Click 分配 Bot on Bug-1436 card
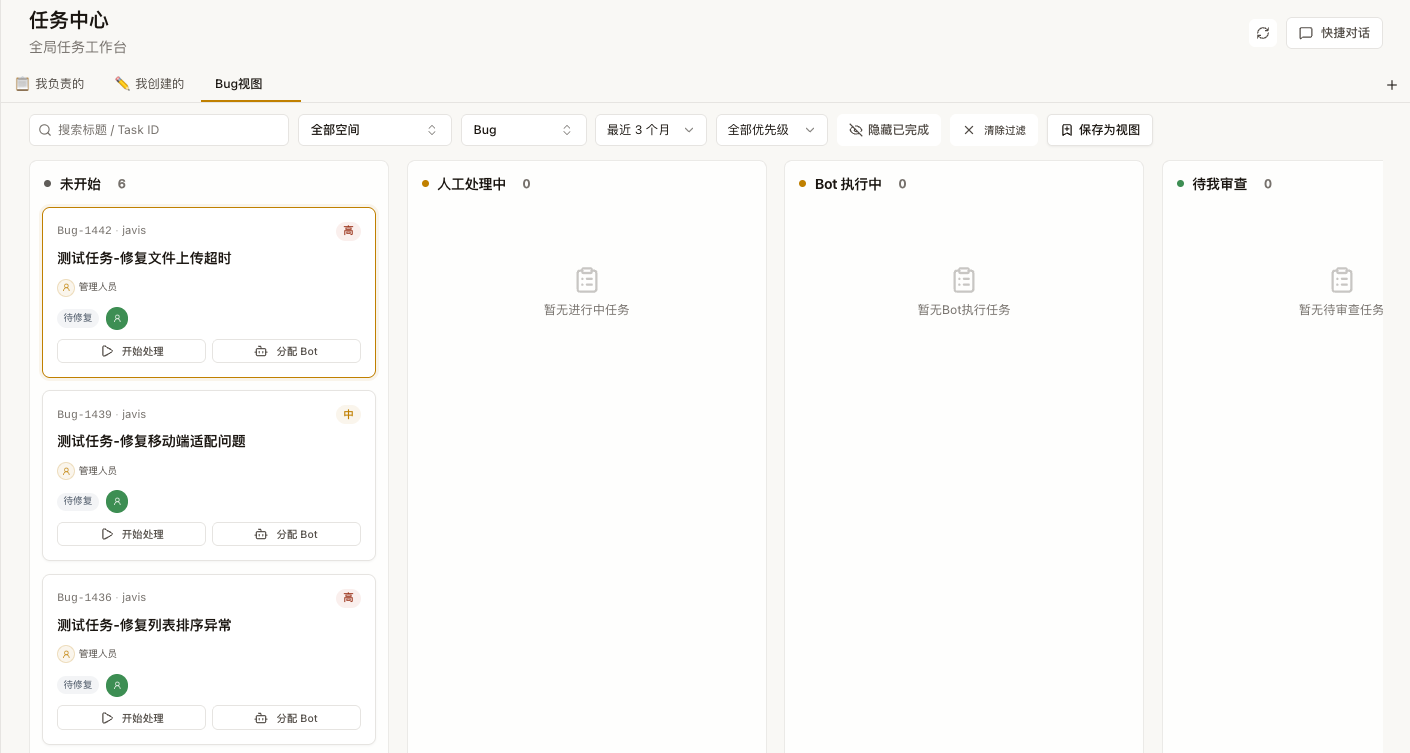The height and width of the screenshot is (753, 1410). tap(286, 718)
